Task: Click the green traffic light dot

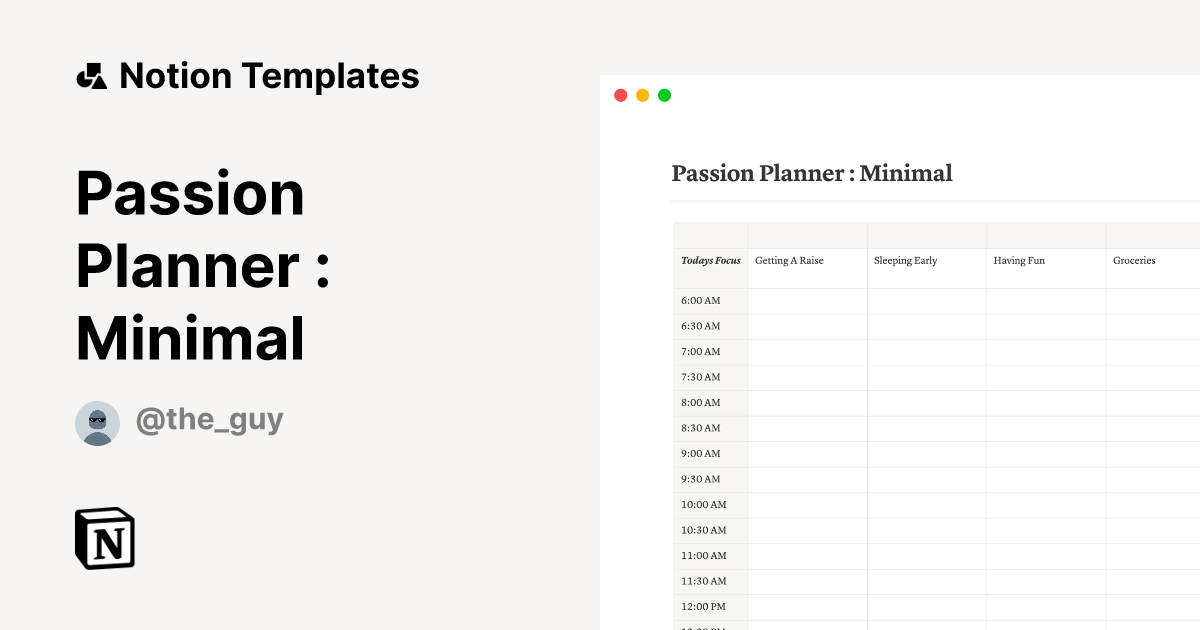Action: point(663,95)
